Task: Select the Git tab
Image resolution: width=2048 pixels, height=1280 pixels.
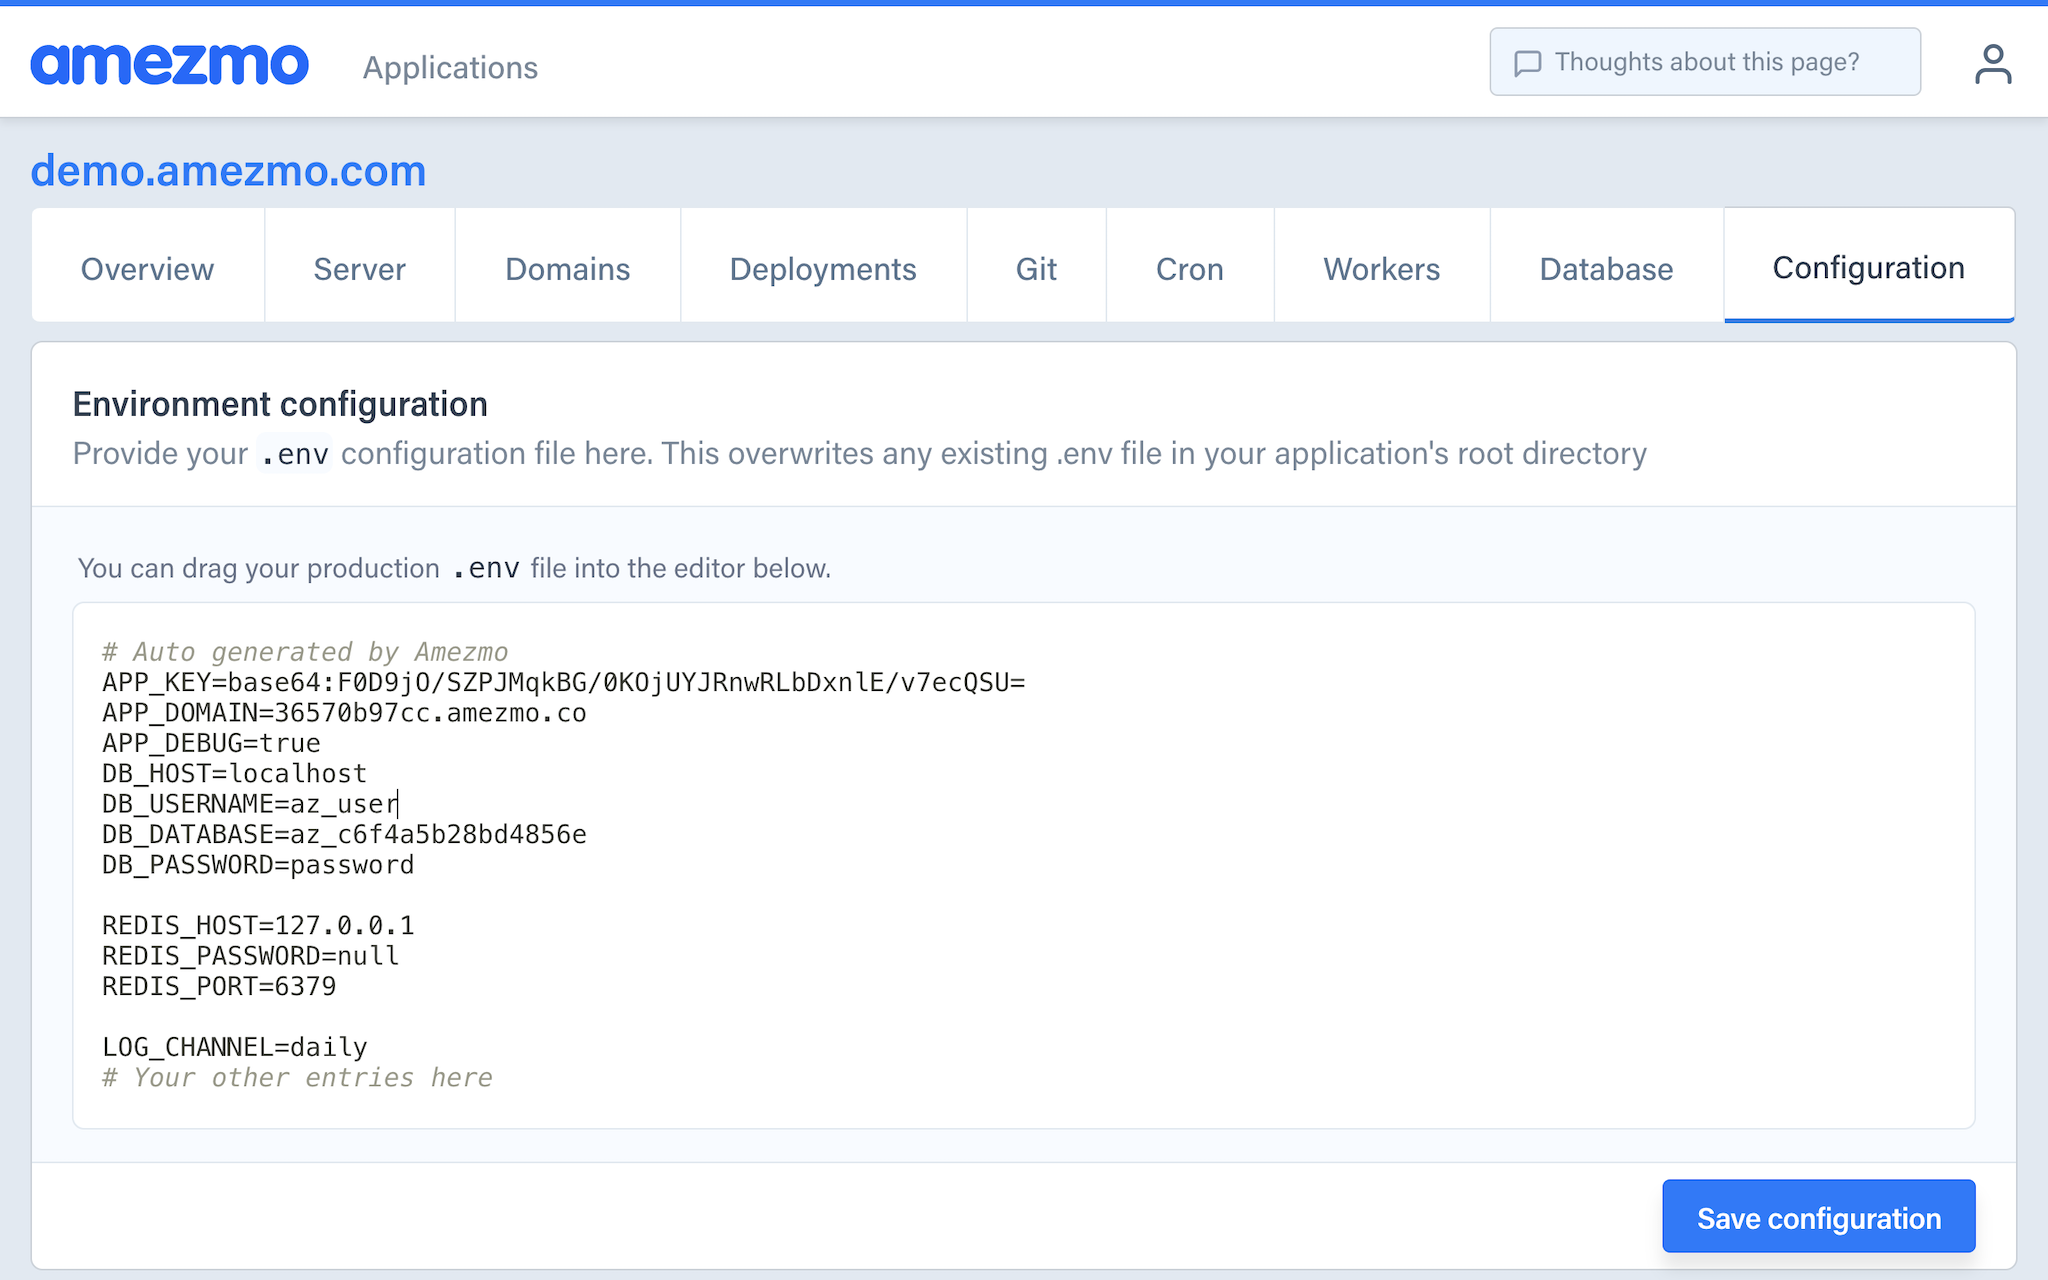Action: coord(1036,268)
